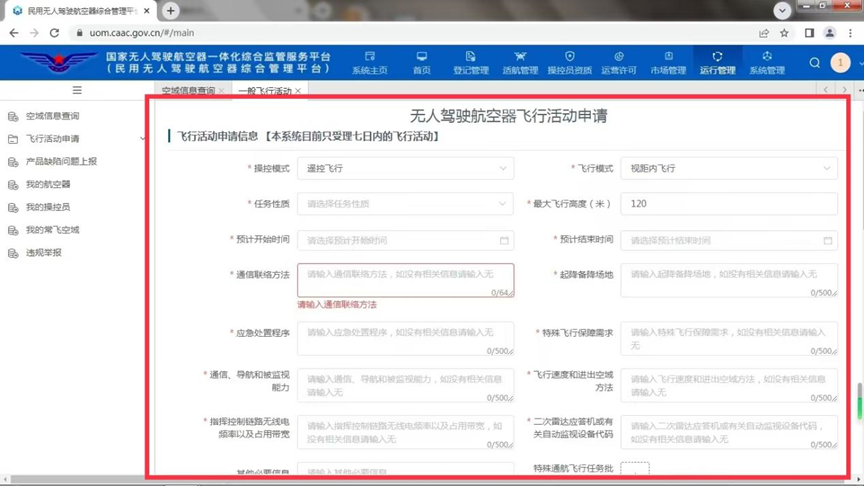Open 我的常飞空域 in sidebar
This screenshot has width=864, height=486.
coord(52,230)
